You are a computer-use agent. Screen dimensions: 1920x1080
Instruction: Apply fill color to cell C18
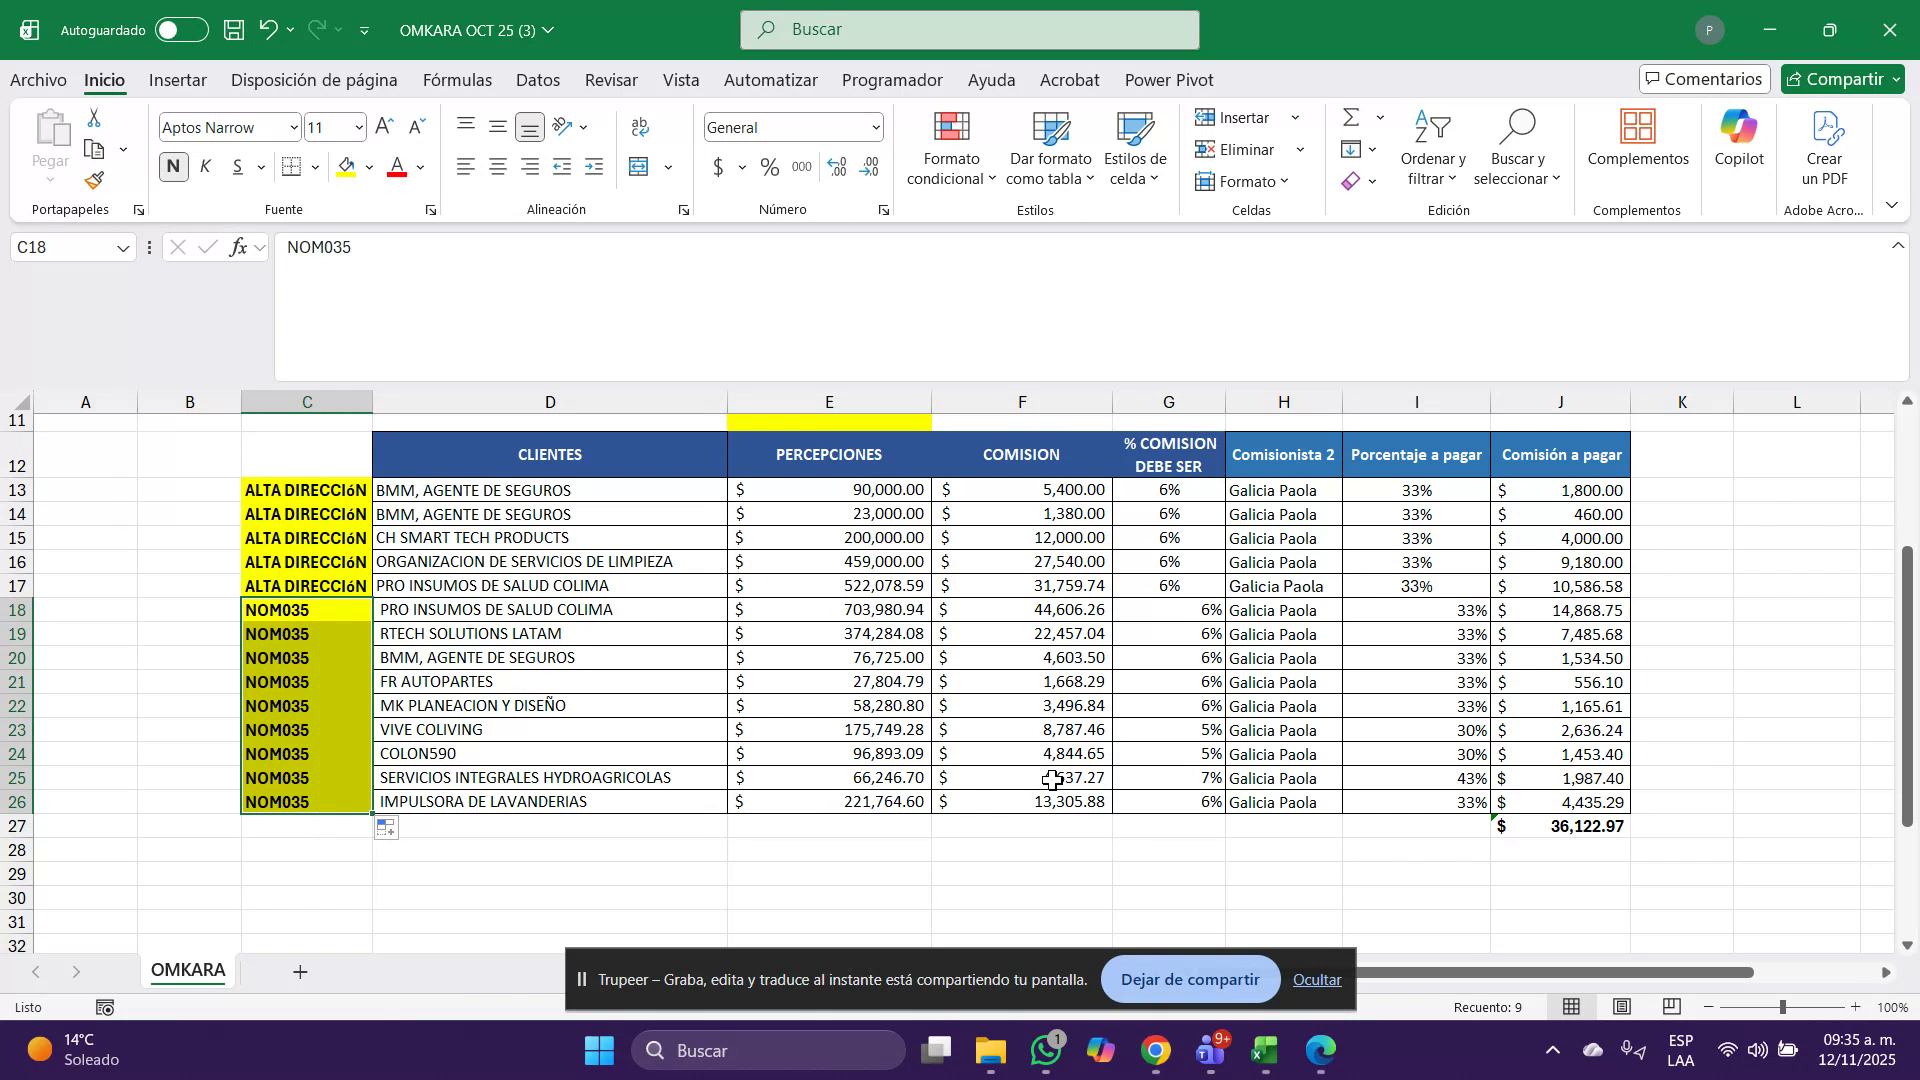[x=347, y=167]
